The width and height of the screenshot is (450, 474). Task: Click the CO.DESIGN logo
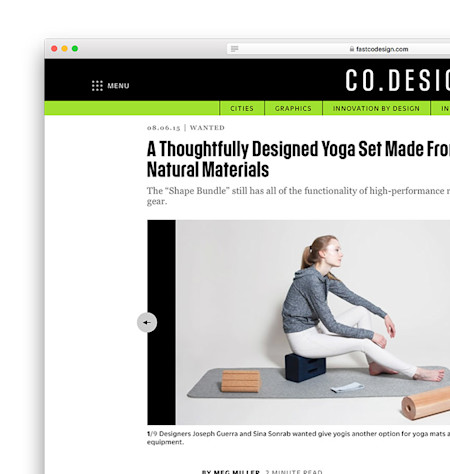(x=397, y=80)
